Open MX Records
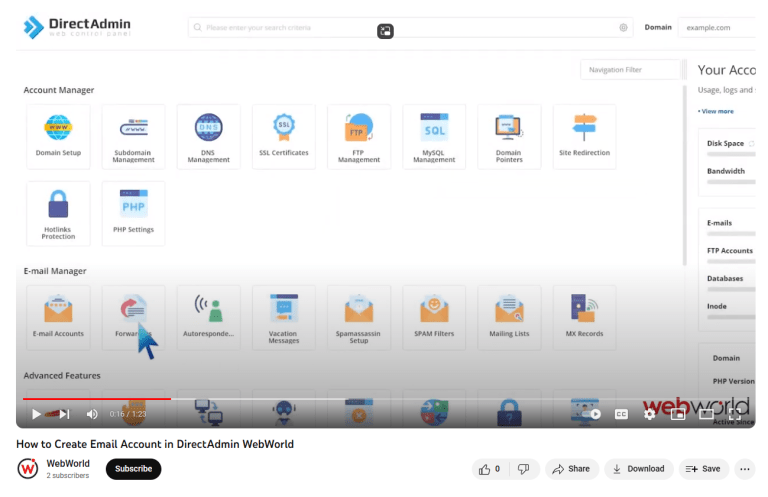Viewport: 768px width, 497px height. (x=584, y=318)
